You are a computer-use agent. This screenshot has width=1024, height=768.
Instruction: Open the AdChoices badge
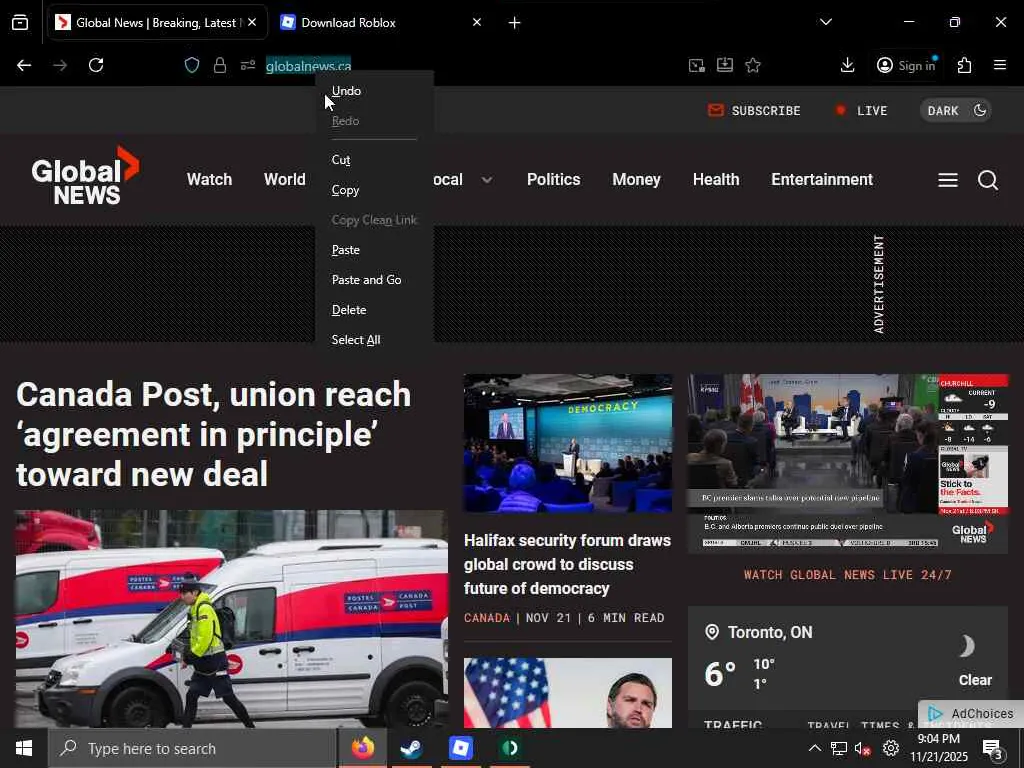coord(971,714)
